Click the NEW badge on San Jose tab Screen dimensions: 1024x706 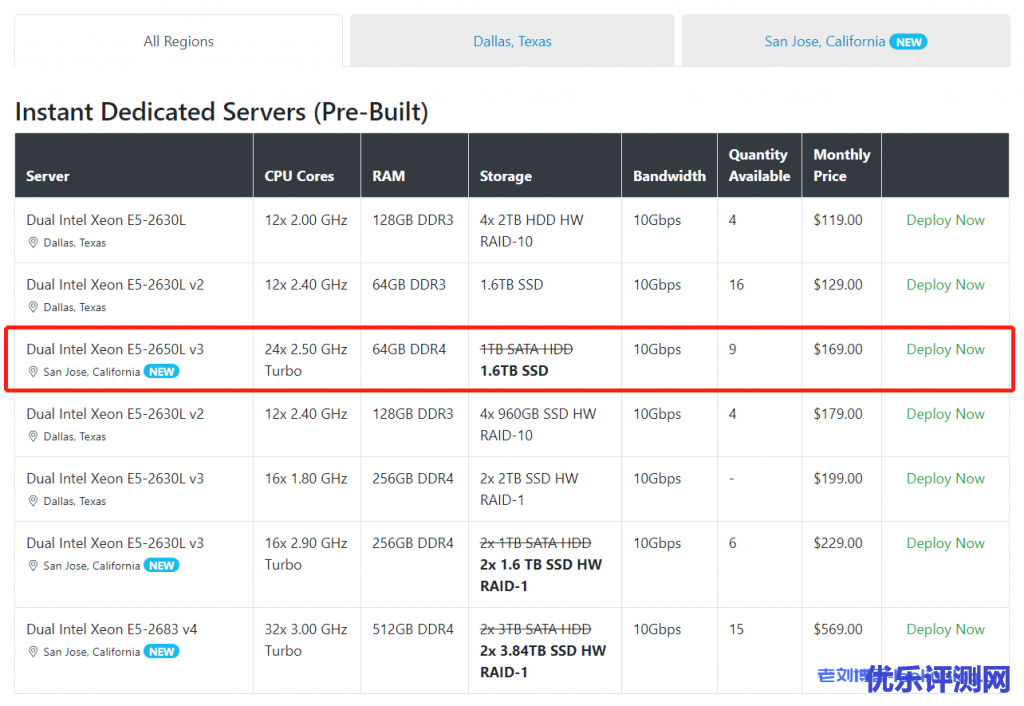click(x=909, y=42)
